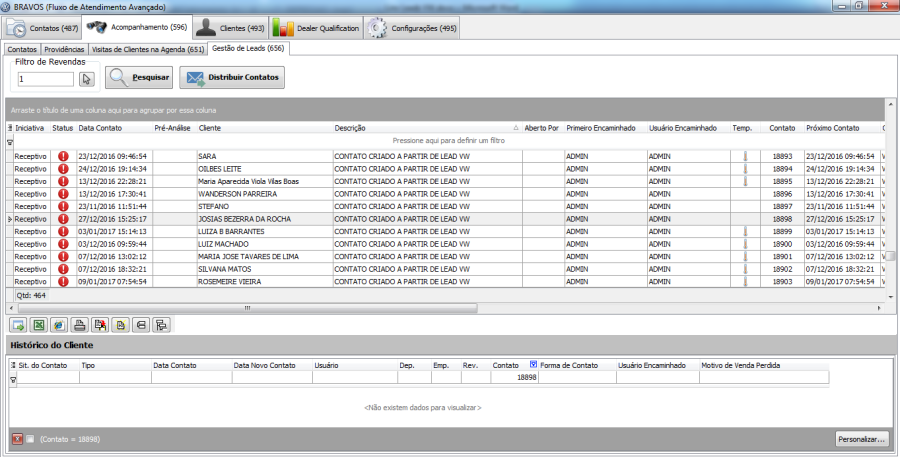The width and height of the screenshot is (900, 457).
Task: Select the Providências sub-tab
Action: click(64, 49)
